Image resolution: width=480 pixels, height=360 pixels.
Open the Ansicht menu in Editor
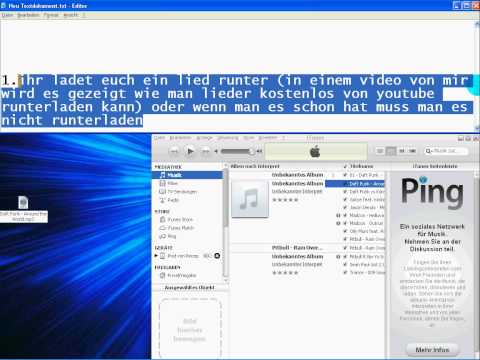(70, 15)
